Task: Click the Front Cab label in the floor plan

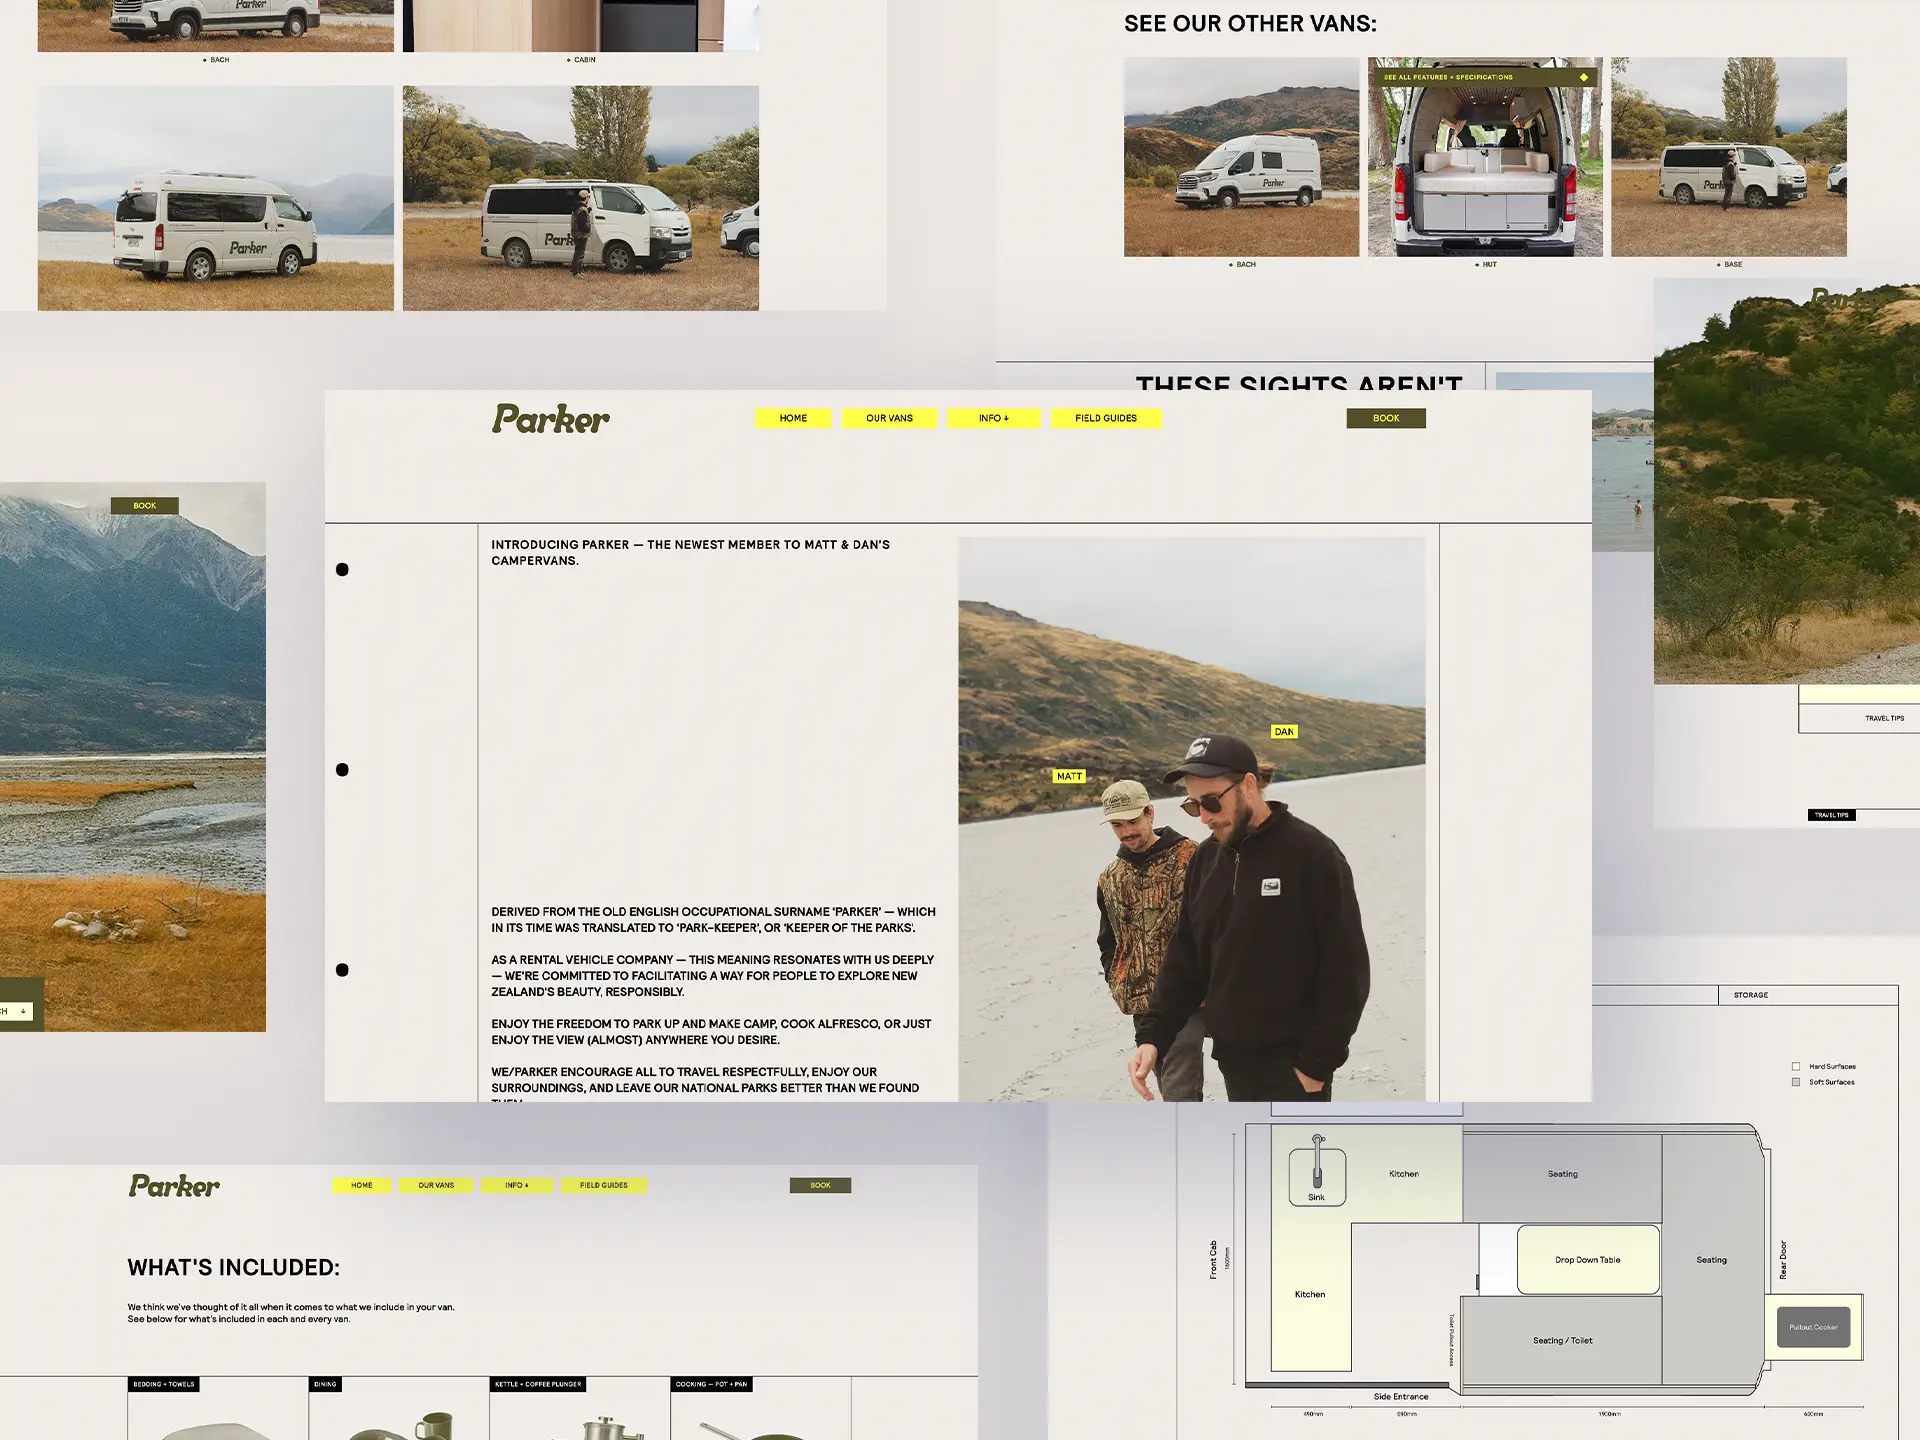Action: tap(1213, 1260)
